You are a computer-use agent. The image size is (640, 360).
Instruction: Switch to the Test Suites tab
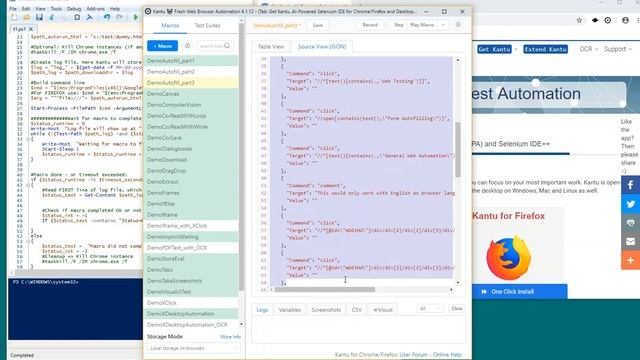tap(207, 25)
